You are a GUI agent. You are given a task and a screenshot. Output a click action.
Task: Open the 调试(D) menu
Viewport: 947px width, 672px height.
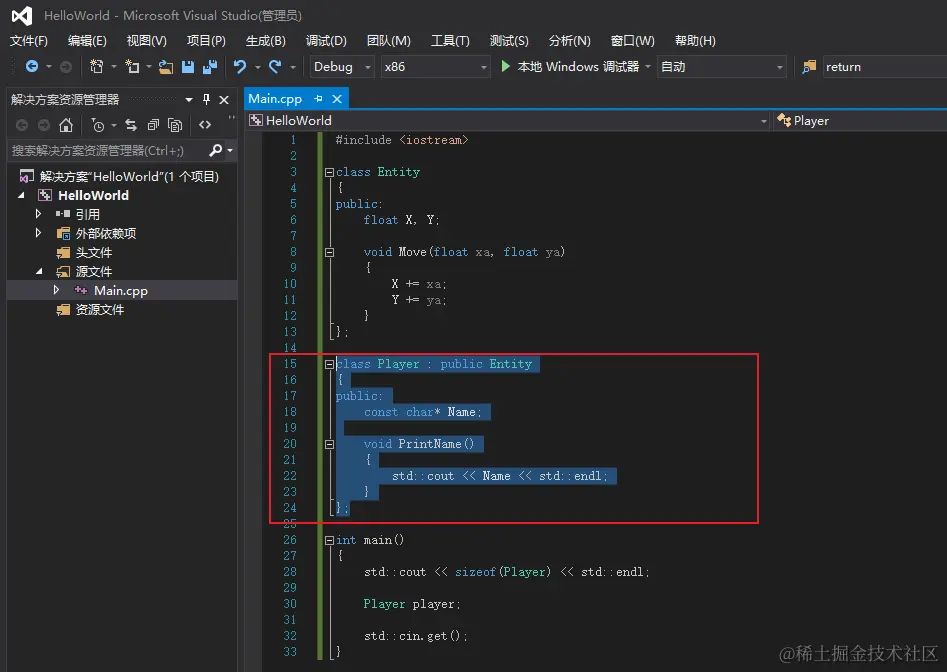[326, 40]
